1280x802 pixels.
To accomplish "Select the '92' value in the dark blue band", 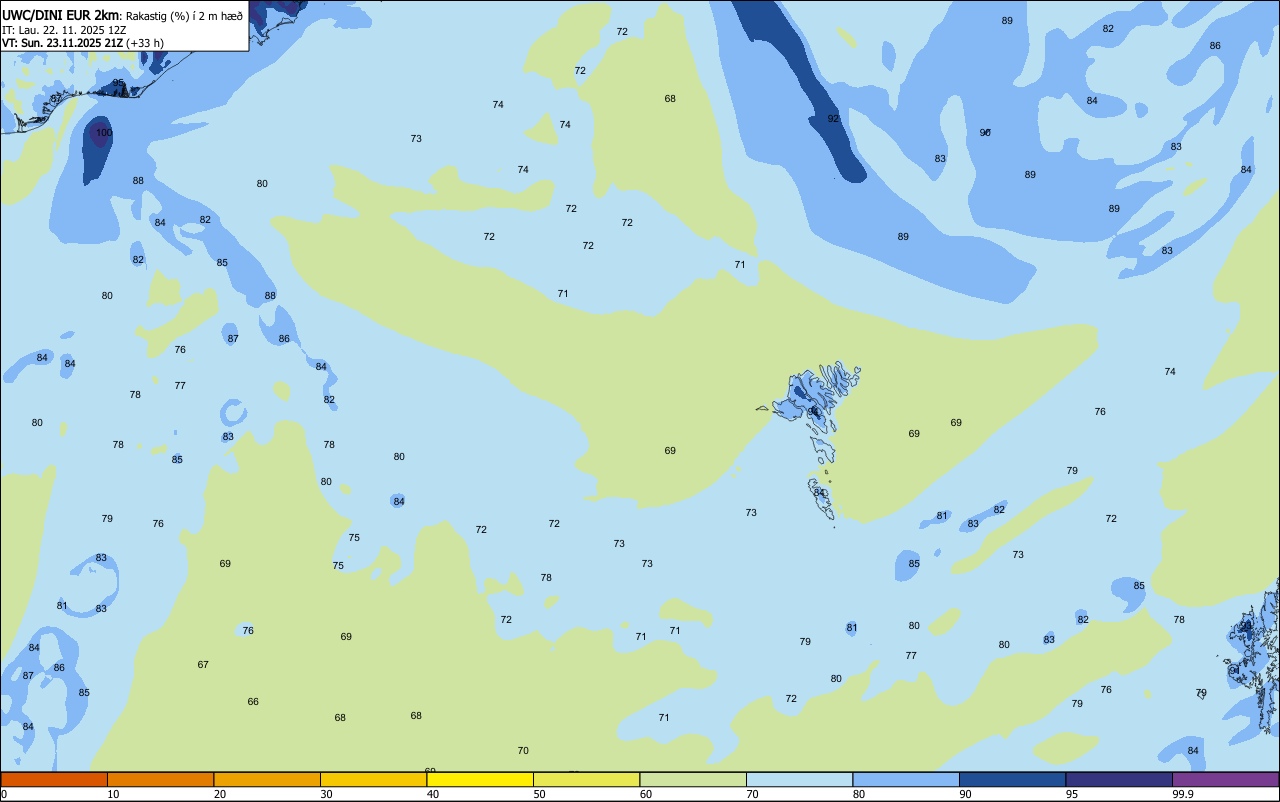I will pos(833,119).
